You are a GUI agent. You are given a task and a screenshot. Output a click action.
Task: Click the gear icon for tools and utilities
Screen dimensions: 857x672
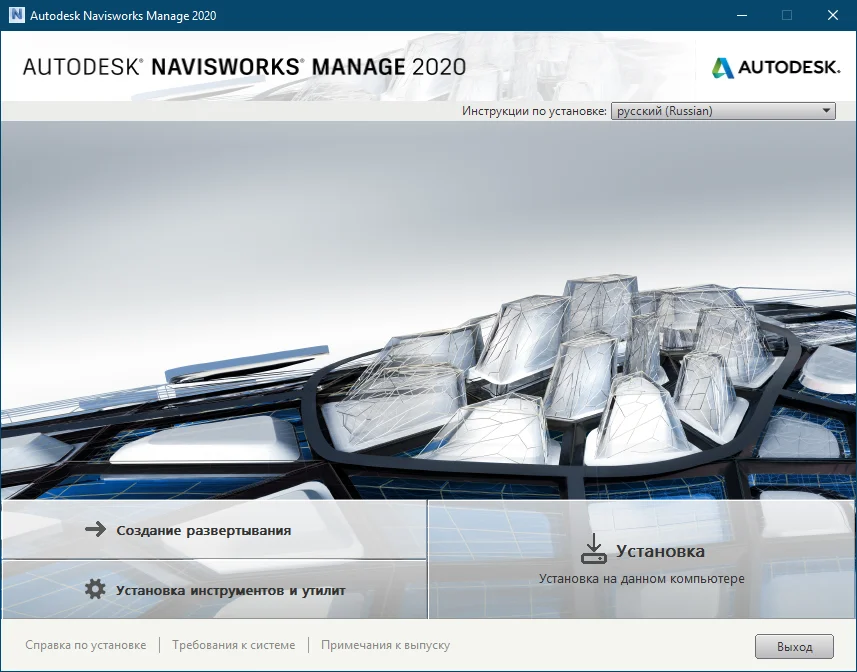pyautogui.click(x=95, y=590)
